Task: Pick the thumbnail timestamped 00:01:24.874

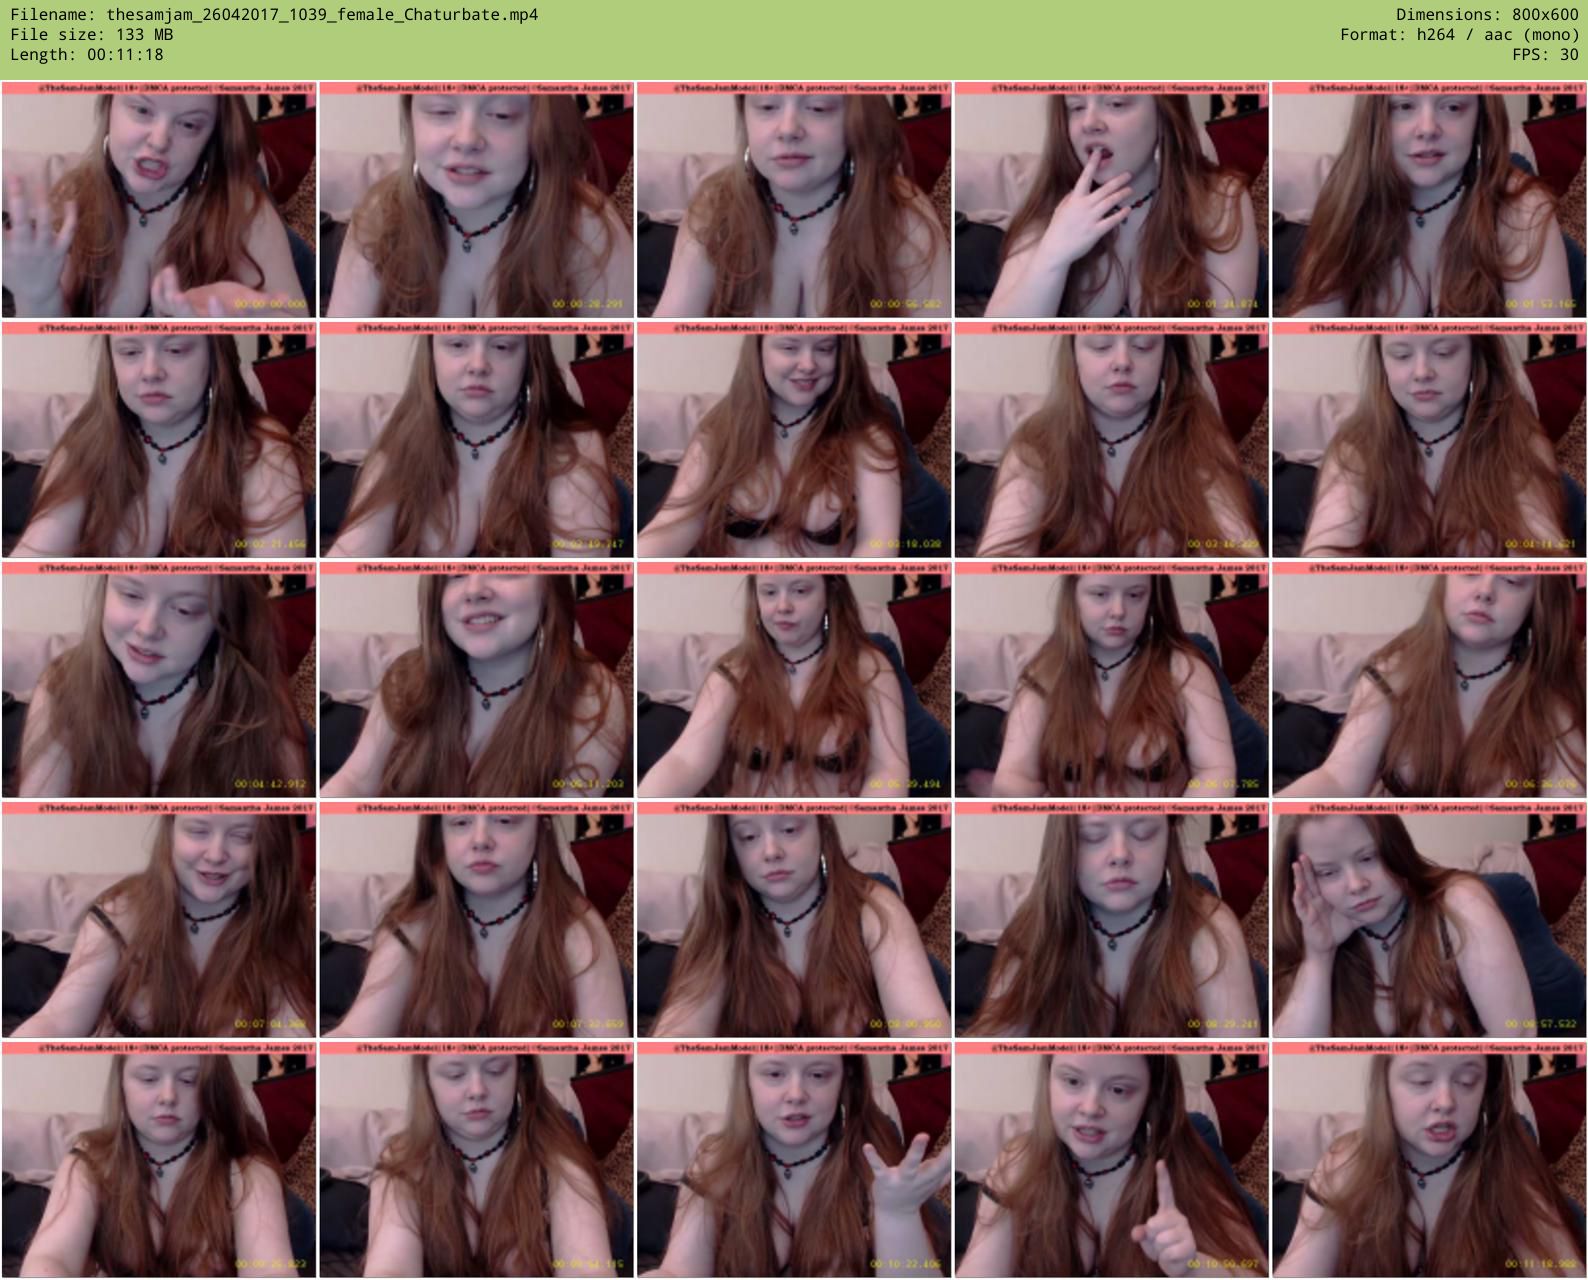Action: [1111, 200]
